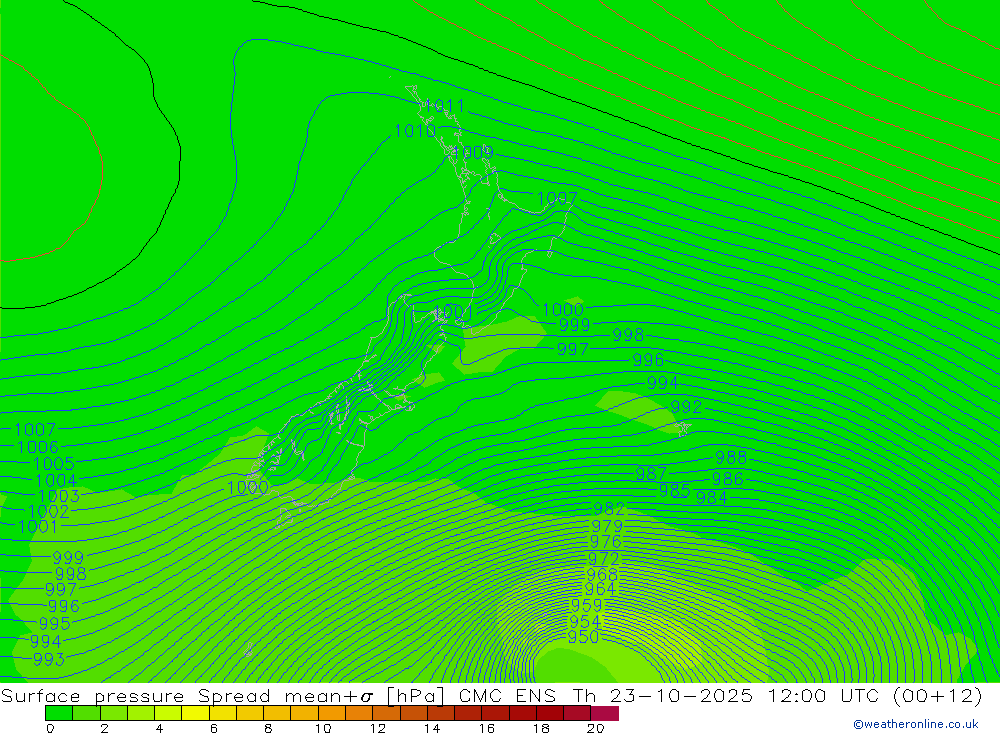Pick the orange swatch just after 10
Viewport: 1000px width, 733px height.
(x=332, y=713)
